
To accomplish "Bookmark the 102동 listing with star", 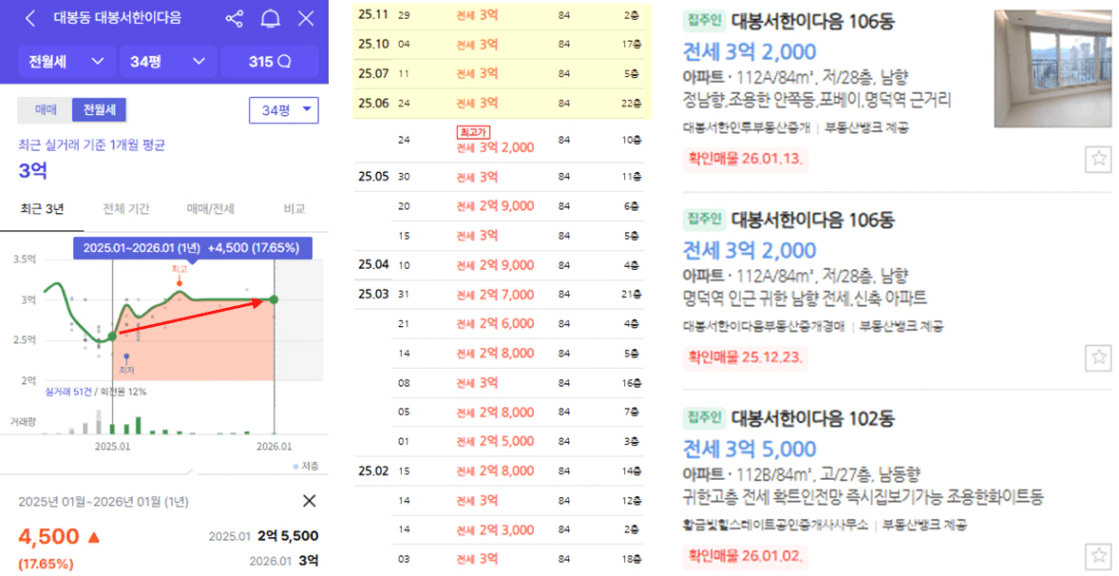I will pyautogui.click(x=1098, y=555).
